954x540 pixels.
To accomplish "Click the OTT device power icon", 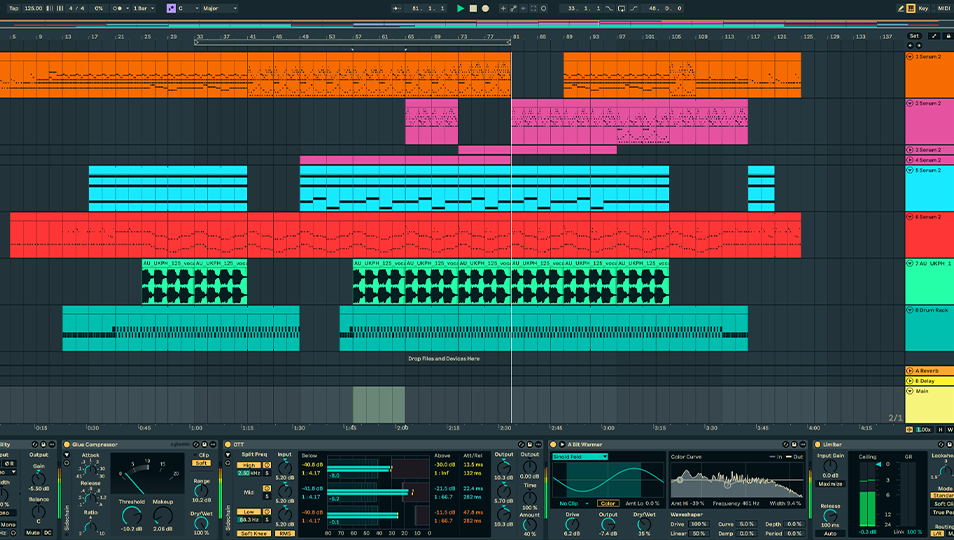I will click(226, 444).
